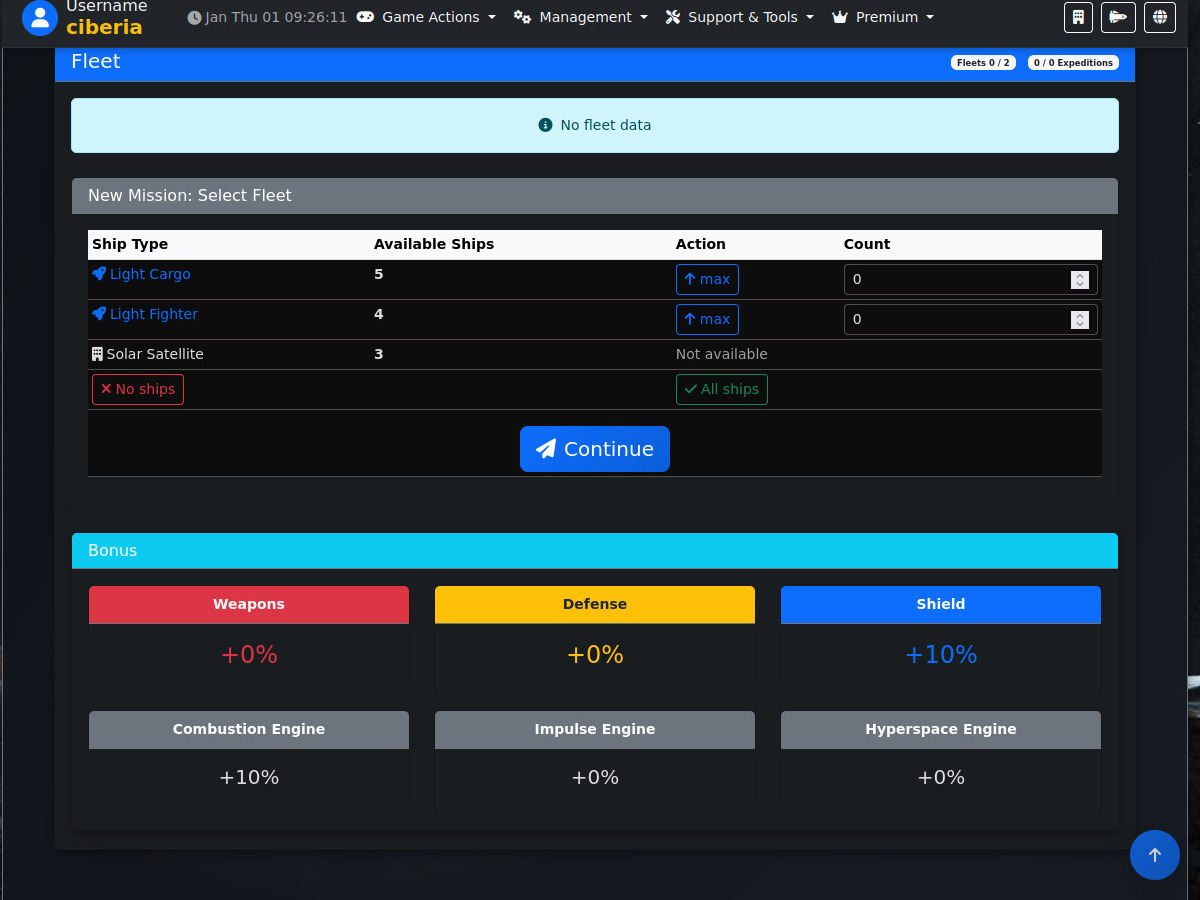The width and height of the screenshot is (1200, 900).
Task: Set max Light Cargo ships
Action: [x=707, y=279]
